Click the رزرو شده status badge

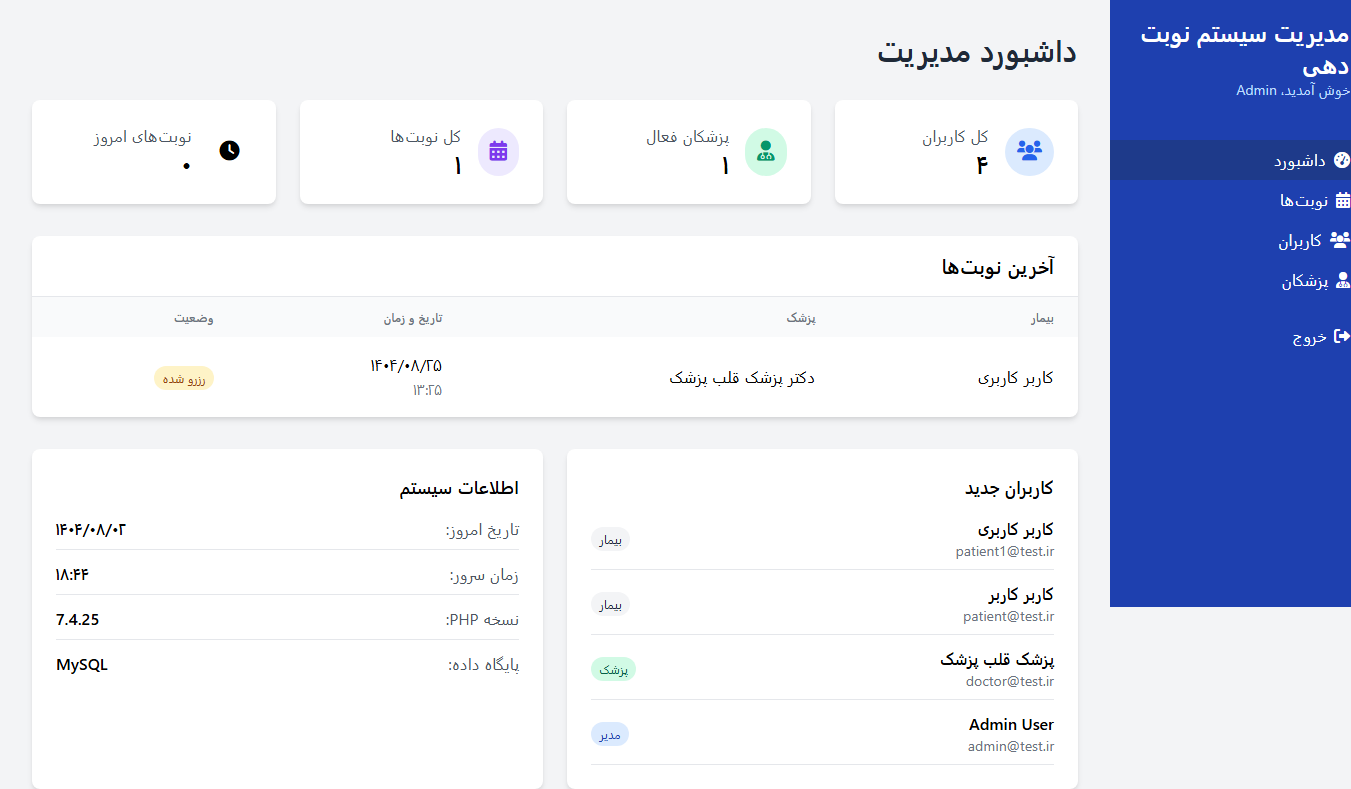point(184,378)
